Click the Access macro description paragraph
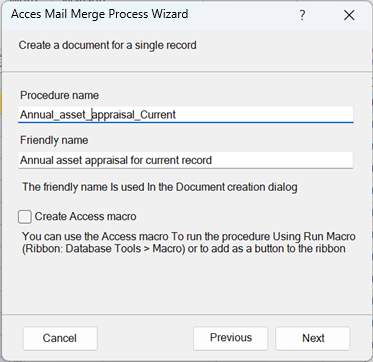 point(189,243)
